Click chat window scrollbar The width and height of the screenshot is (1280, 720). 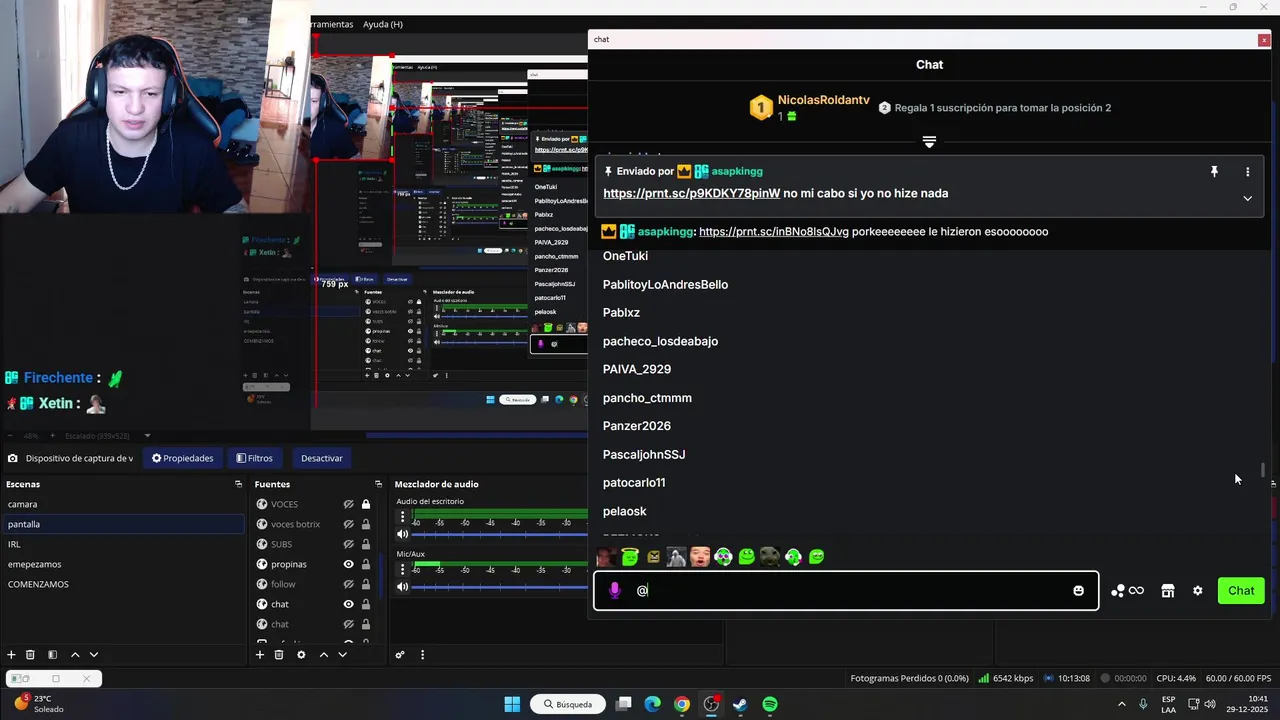click(1263, 470)
